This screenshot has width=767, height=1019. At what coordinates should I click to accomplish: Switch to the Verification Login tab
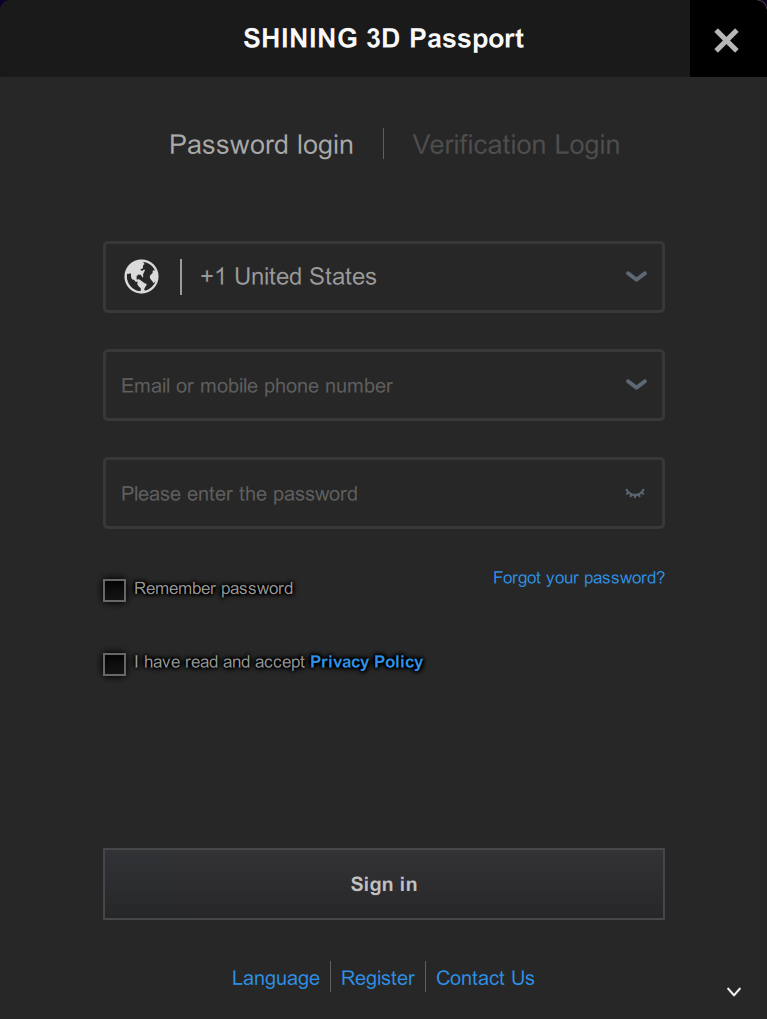516,145
